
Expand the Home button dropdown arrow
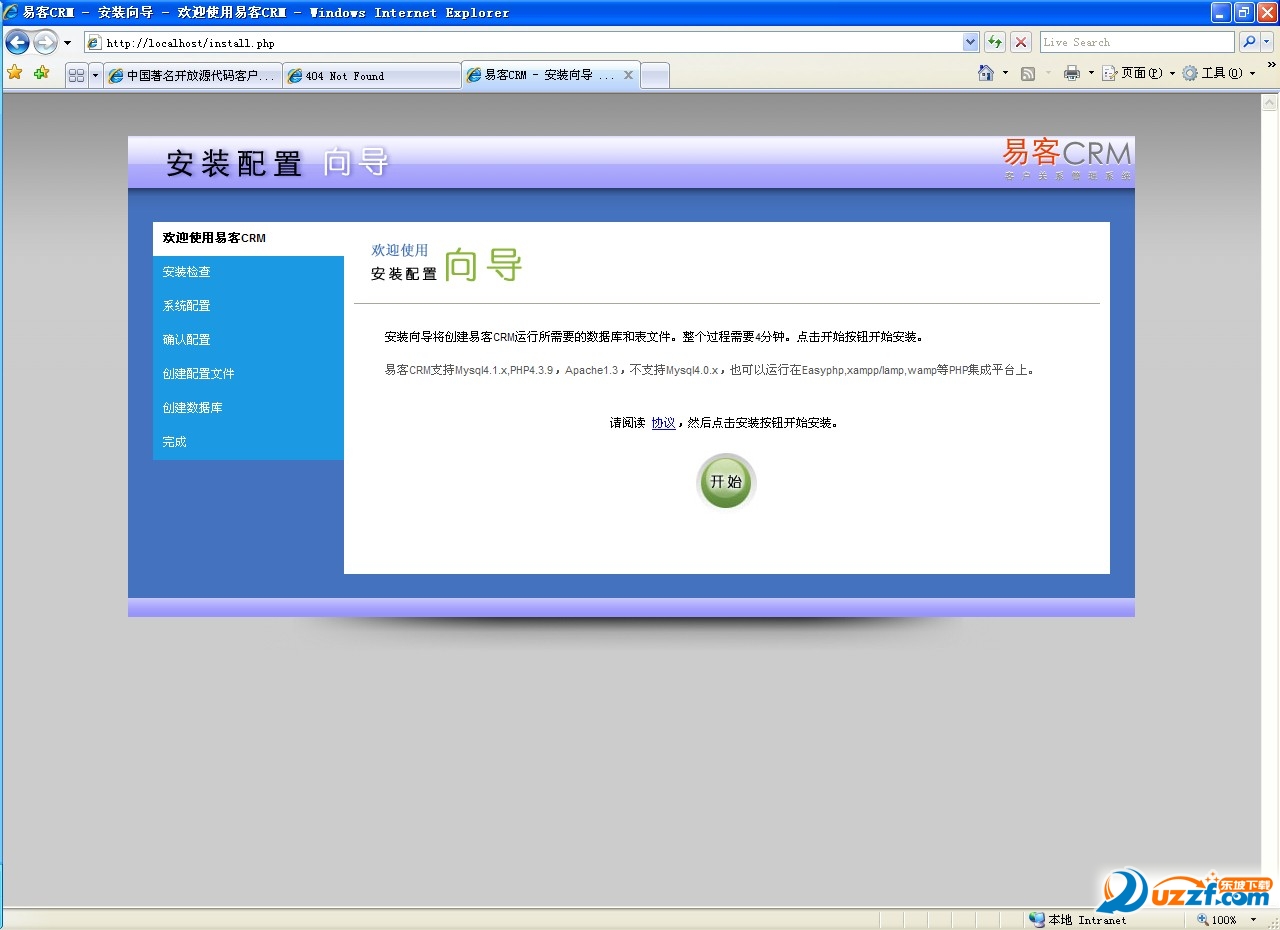[1005, 73]
